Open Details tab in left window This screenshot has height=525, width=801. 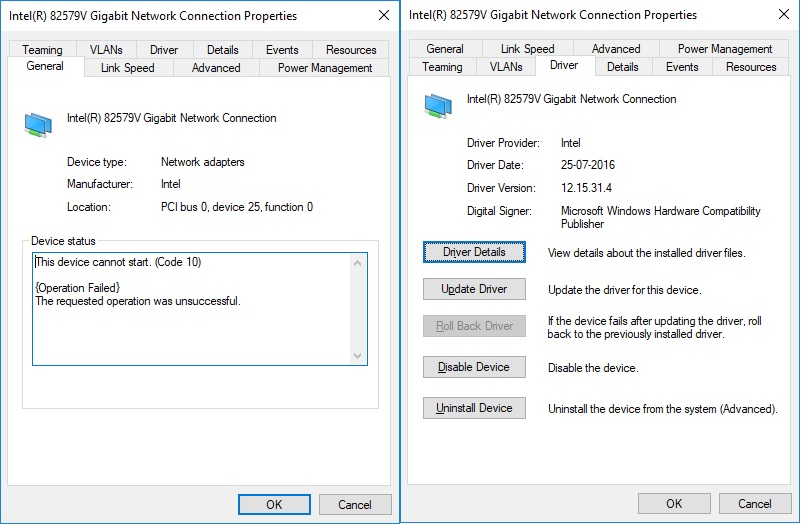point(223,50)
